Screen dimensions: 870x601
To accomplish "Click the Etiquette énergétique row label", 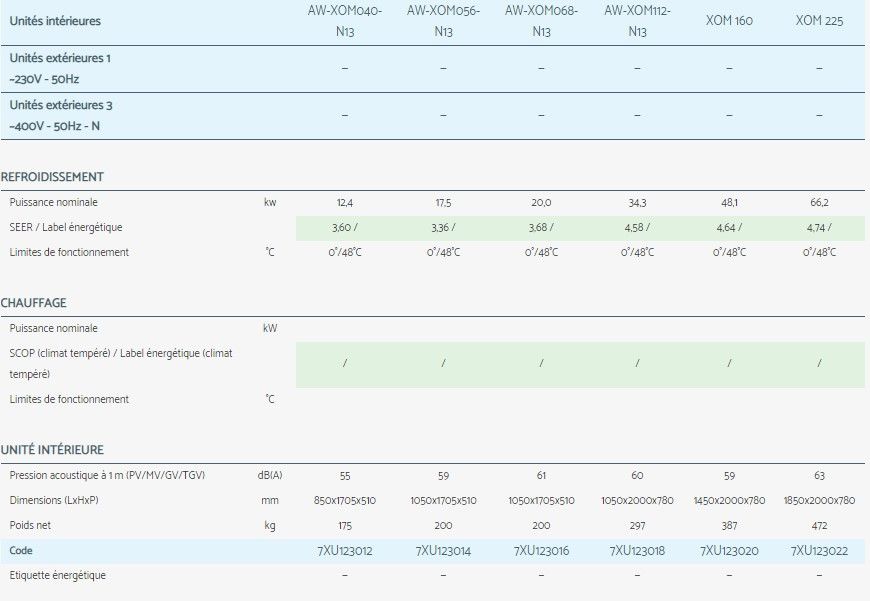I will [57, 576].
